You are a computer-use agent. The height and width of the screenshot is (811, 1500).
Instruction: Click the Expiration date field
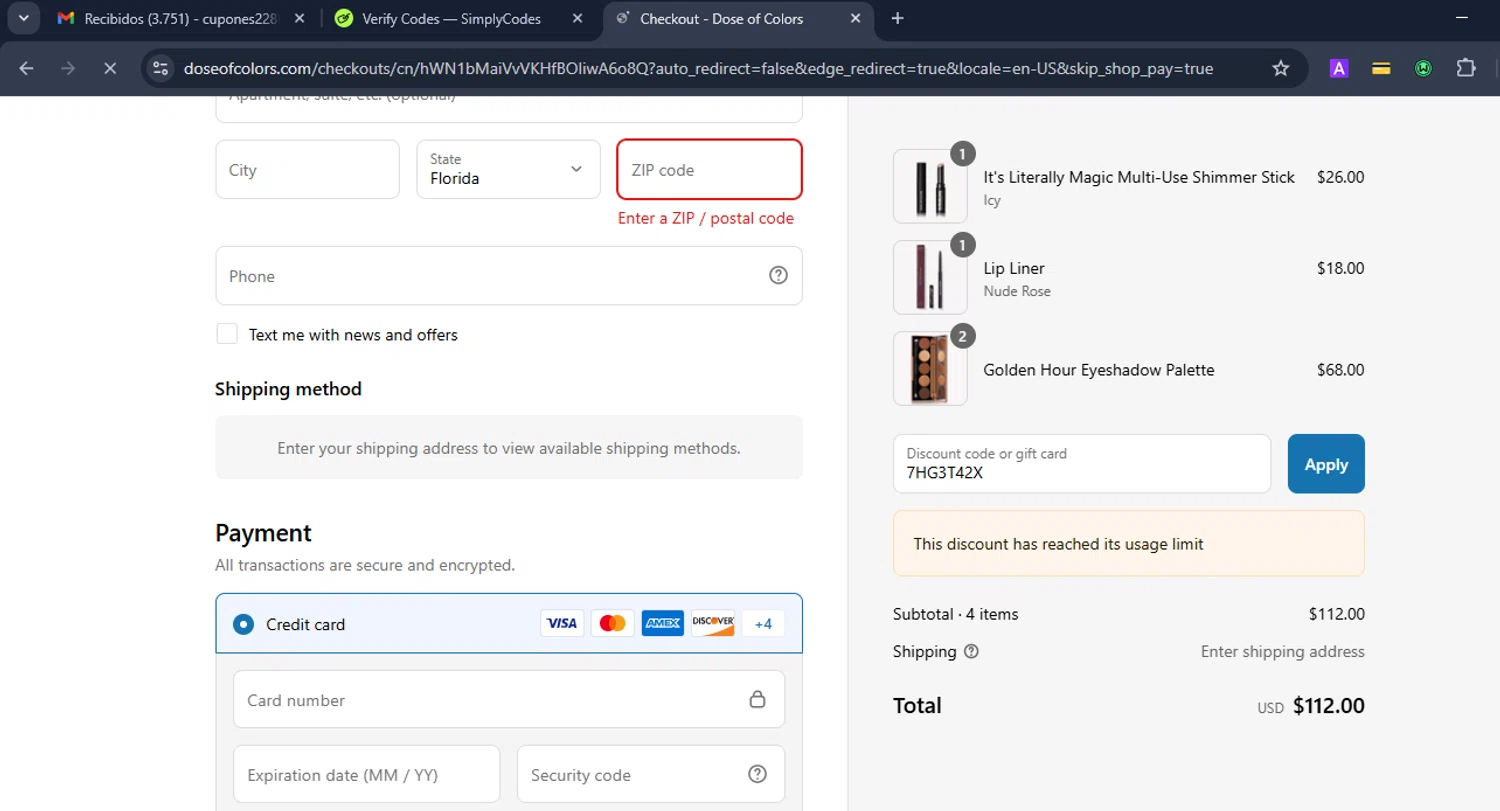(x=366, y=774)
